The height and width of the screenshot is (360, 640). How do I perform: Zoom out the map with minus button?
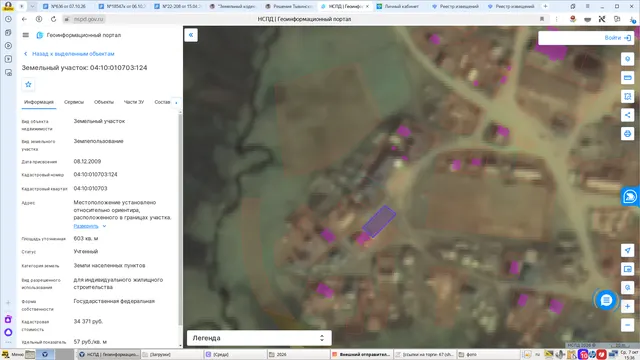(627, 325)
